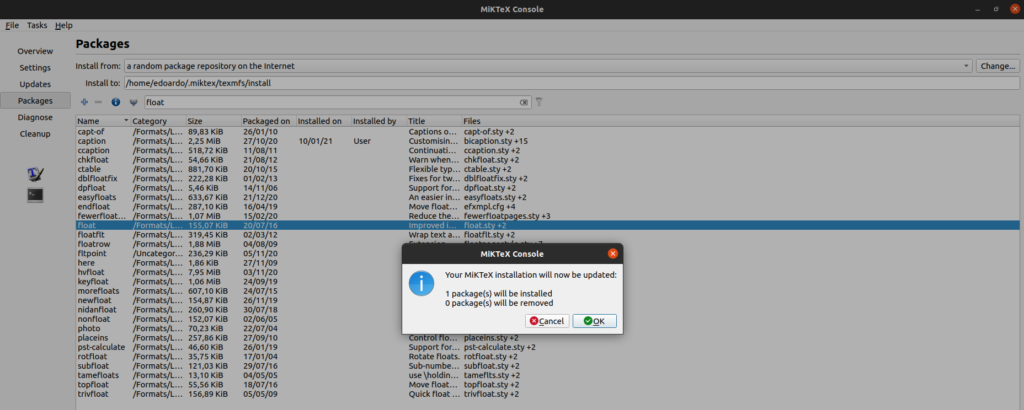Select the caption package row
The height and width of the screenshot is (410, 1024).
point(548,140)
